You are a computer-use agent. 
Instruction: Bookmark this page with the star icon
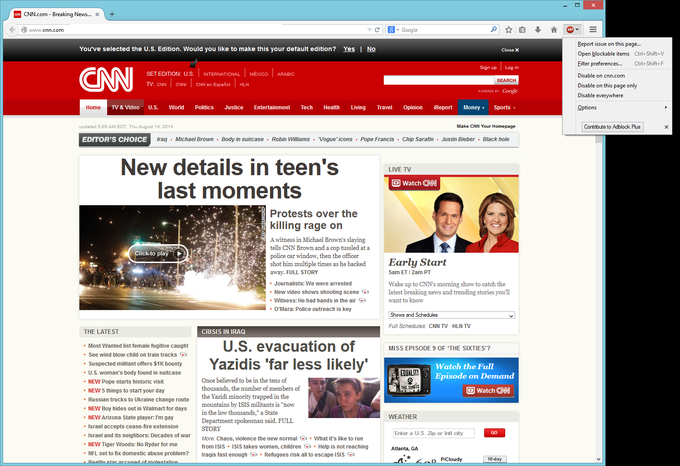pyautogui.click(x=509, y=29)
